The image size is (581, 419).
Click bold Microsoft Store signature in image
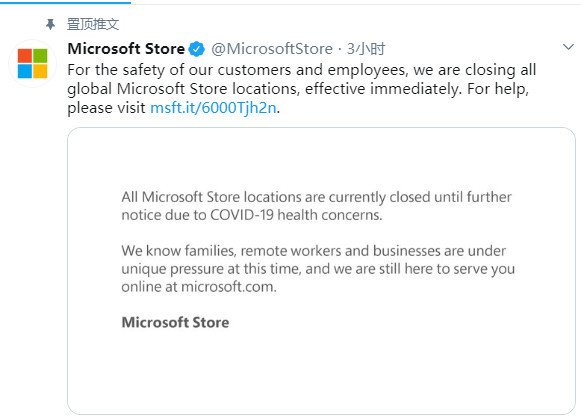point(175,322)
